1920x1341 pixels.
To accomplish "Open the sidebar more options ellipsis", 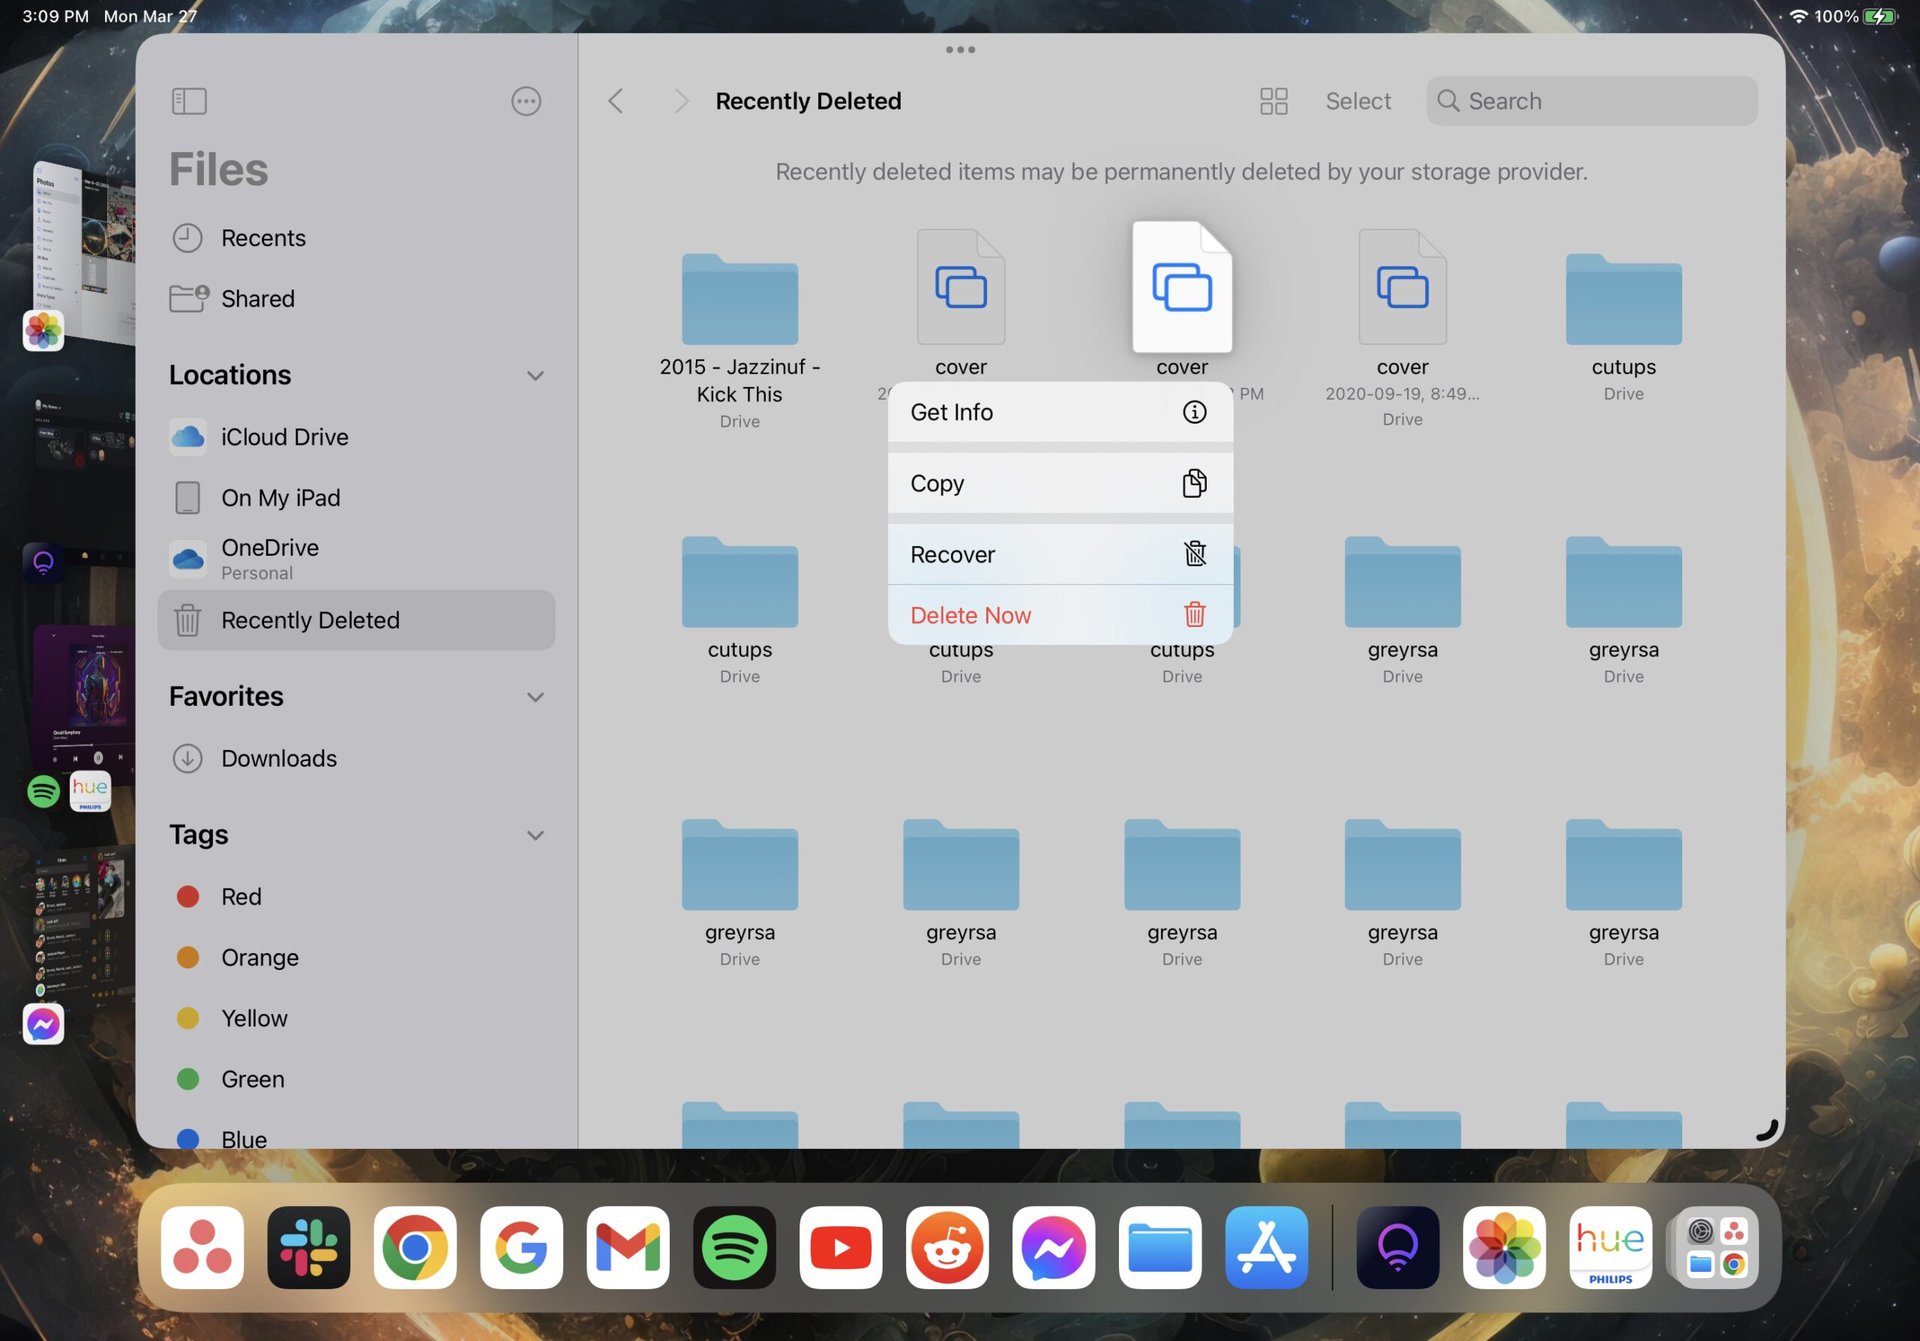I will click(x=525, y=101).
